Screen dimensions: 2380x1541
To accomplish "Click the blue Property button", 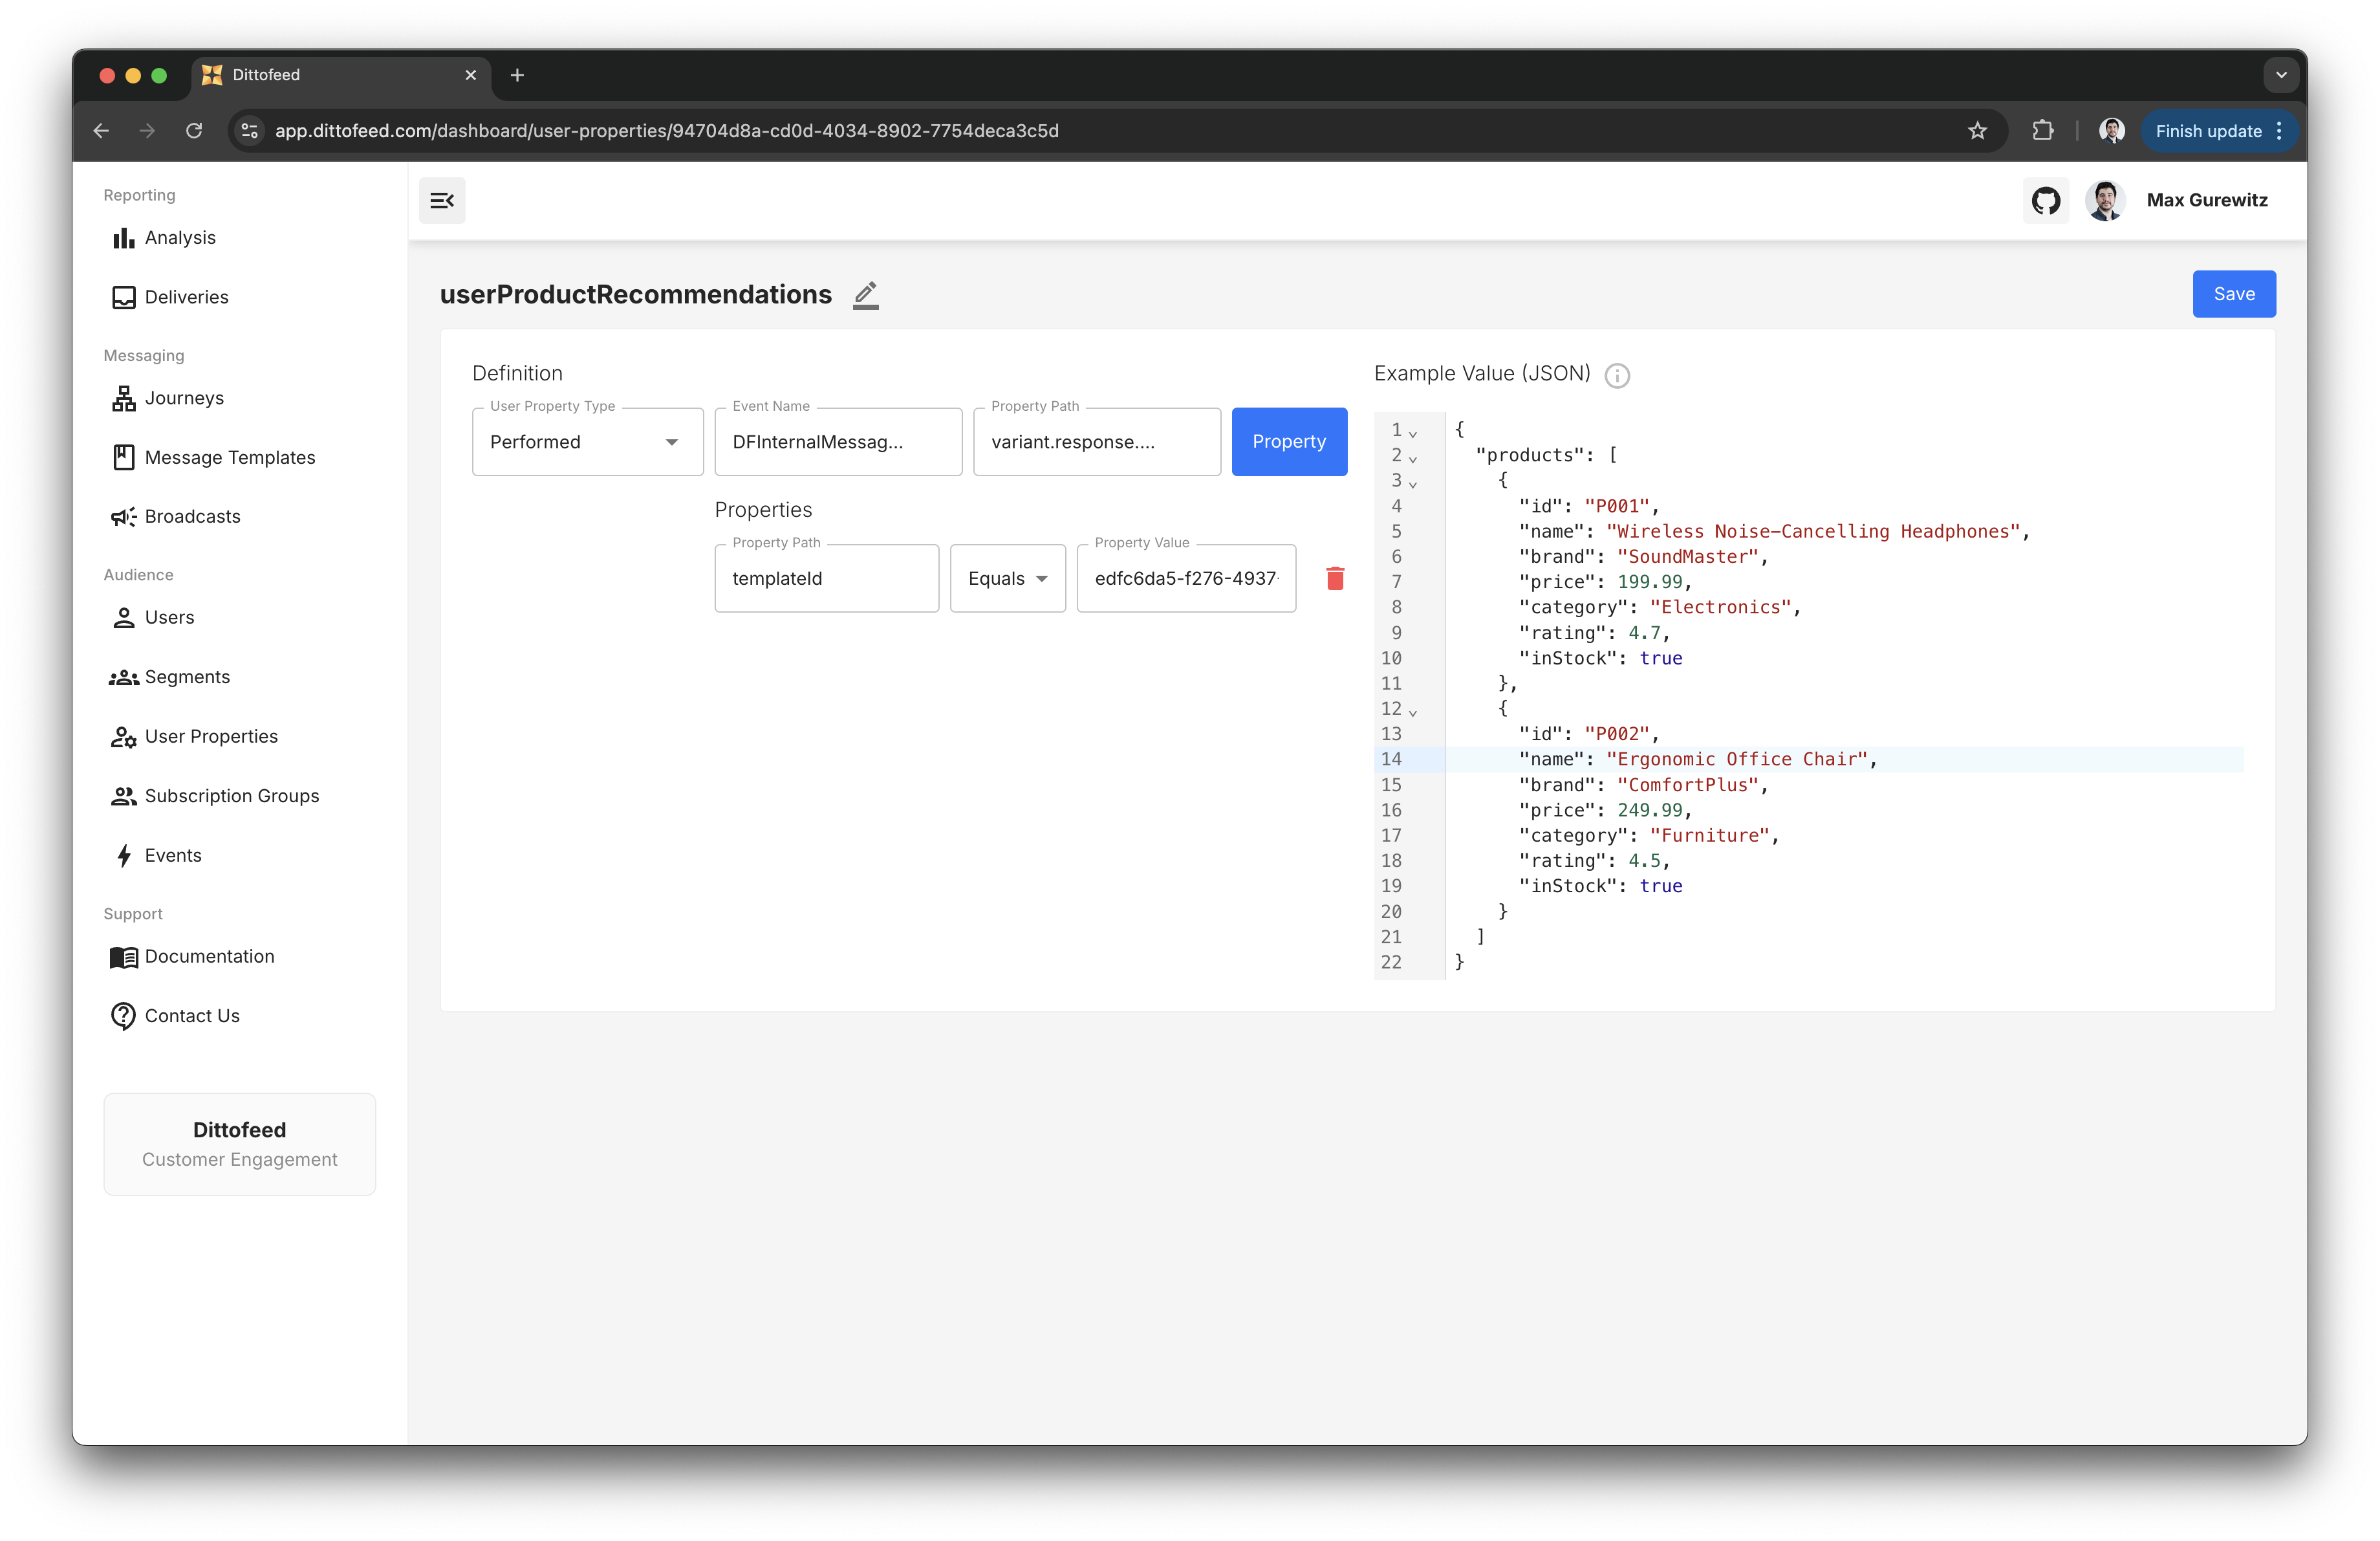I will [x=1288, y=442].
